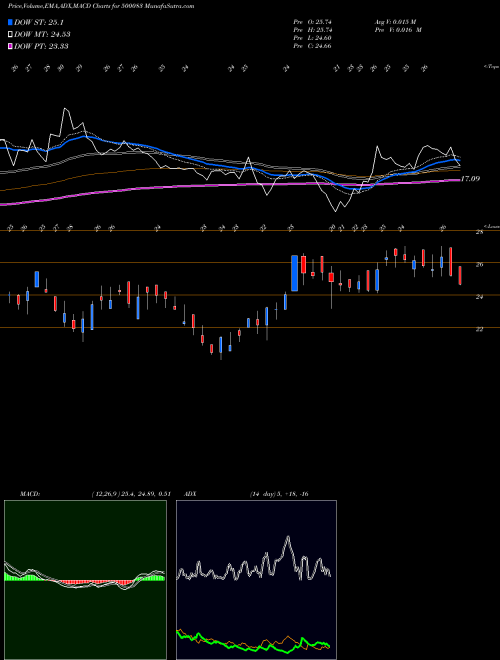Click the blue DOW ST legend swatch
The width and height of the screenshot is (500, 660).
click(x=11, y=23)
